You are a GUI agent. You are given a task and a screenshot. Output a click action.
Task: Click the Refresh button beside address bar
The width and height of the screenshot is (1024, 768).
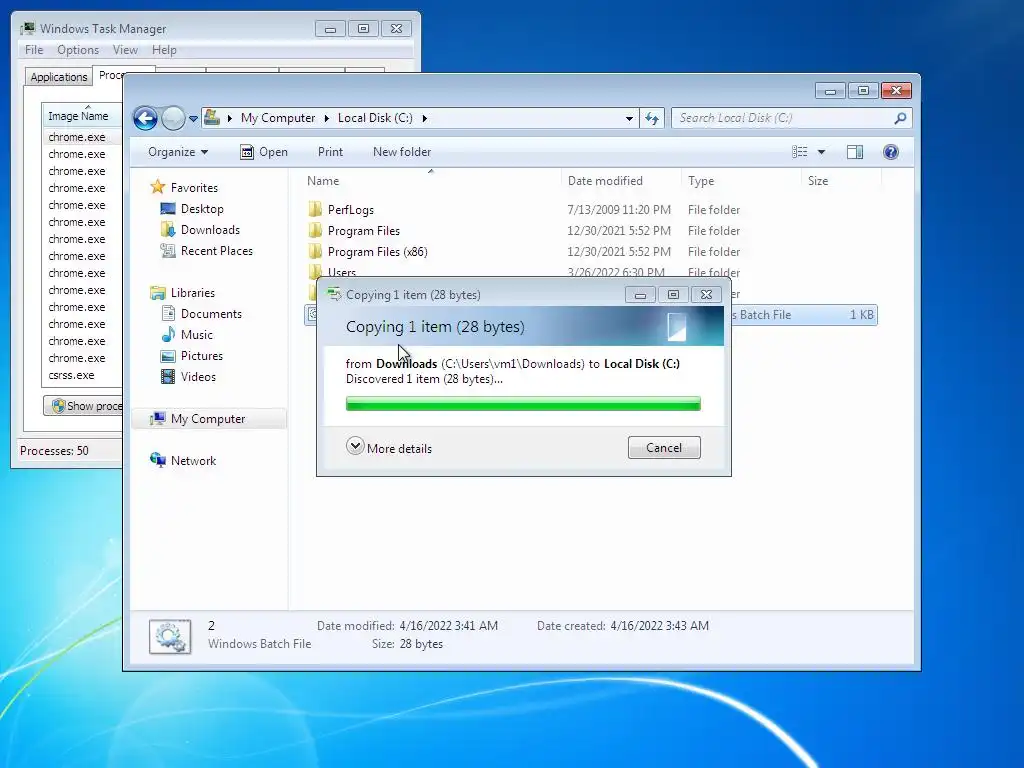tap(652, 118)
